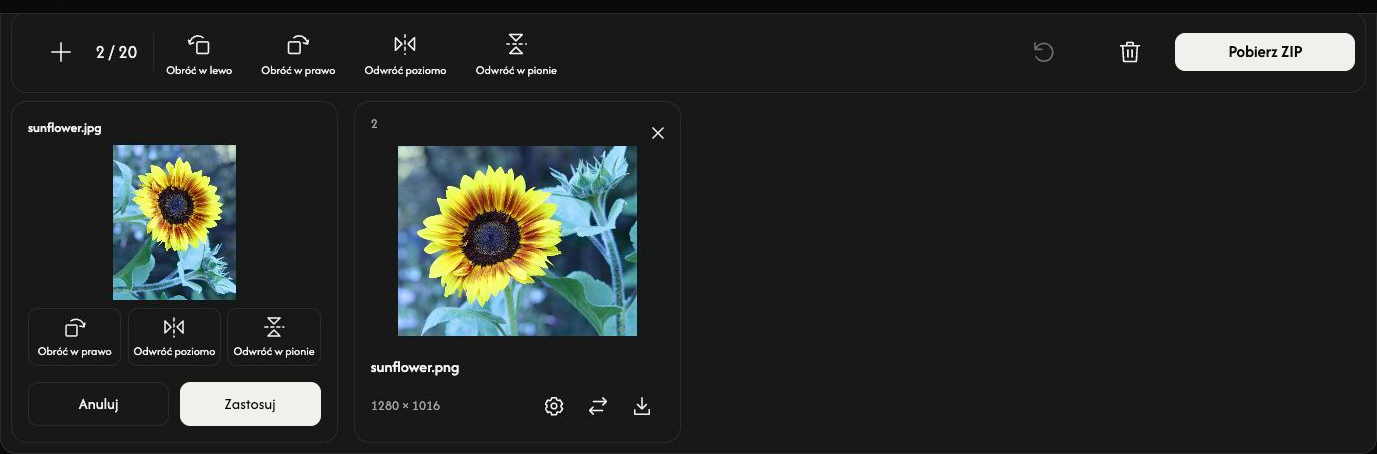Cancel edits with Anuluj
Image resolution: width=1377 pixels, height=454 pixels.
click(x=98, y=404)
